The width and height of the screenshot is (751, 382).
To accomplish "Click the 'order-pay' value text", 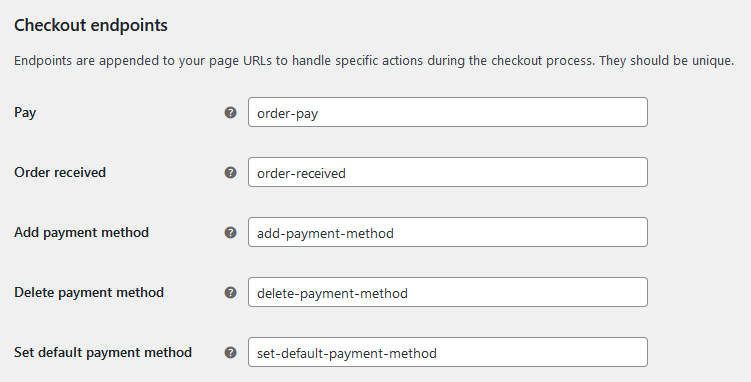I will click(287, 113).
